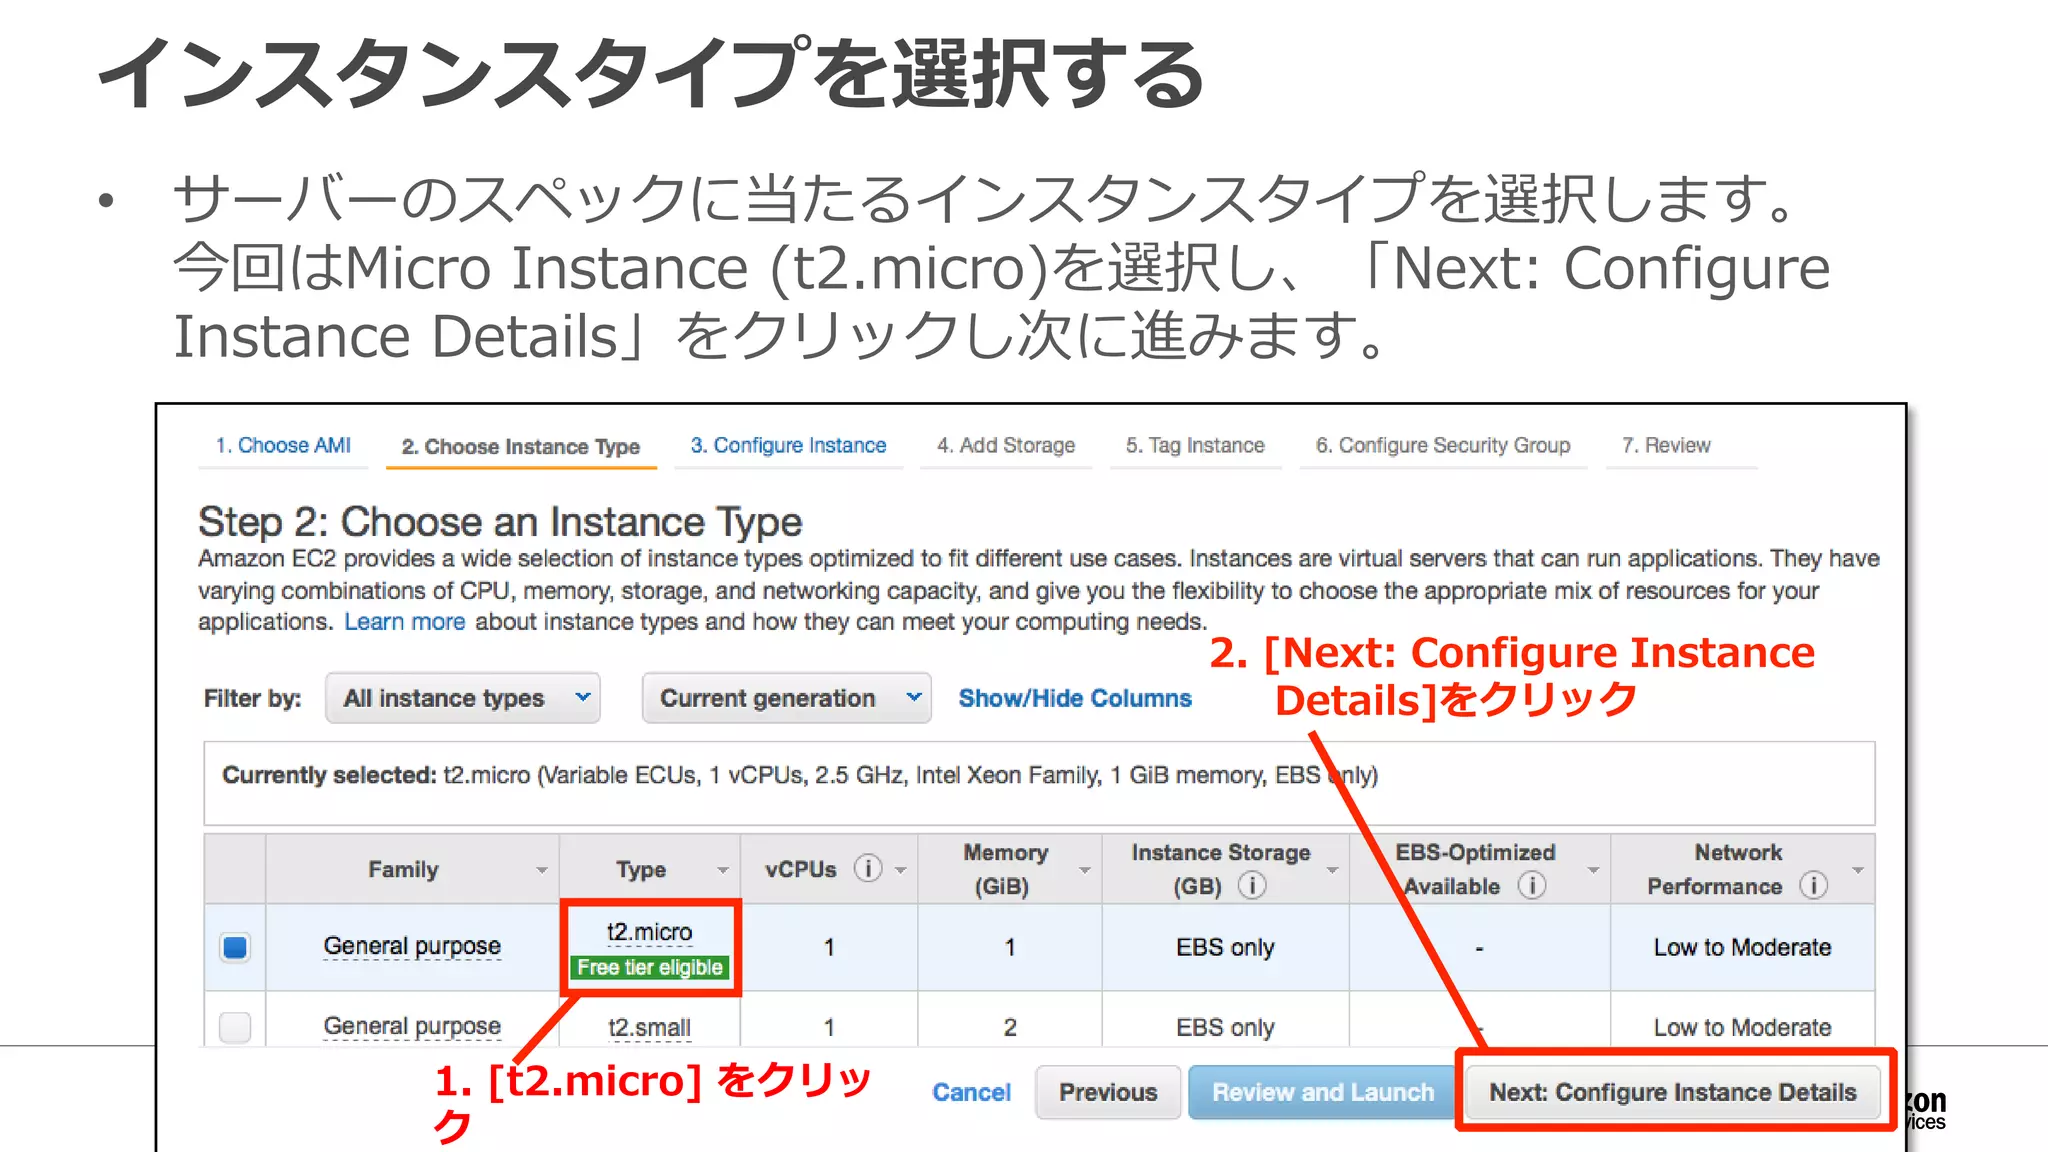Open the 5. Tag Instance tab
The image size is (2048, 1152).
(x=1195, y=446)
